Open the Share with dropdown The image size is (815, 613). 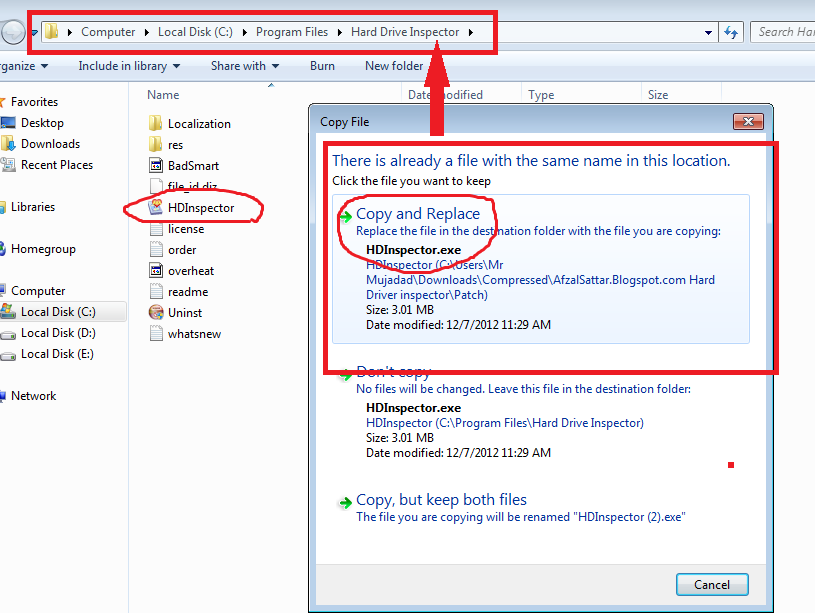click(245, 66)
